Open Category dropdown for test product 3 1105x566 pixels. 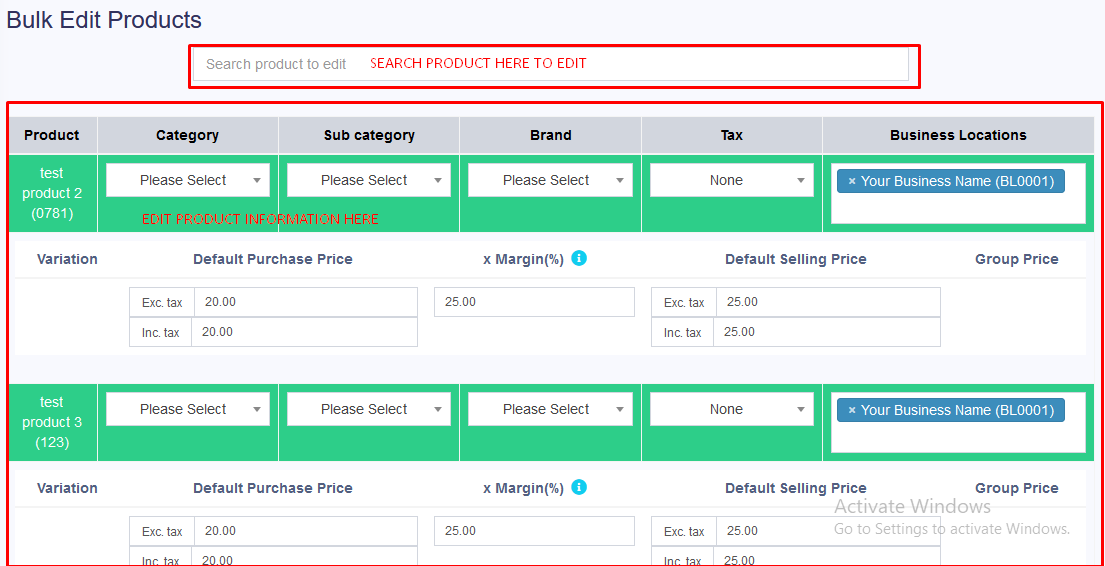pyautogui.click(x=188, y=409)
